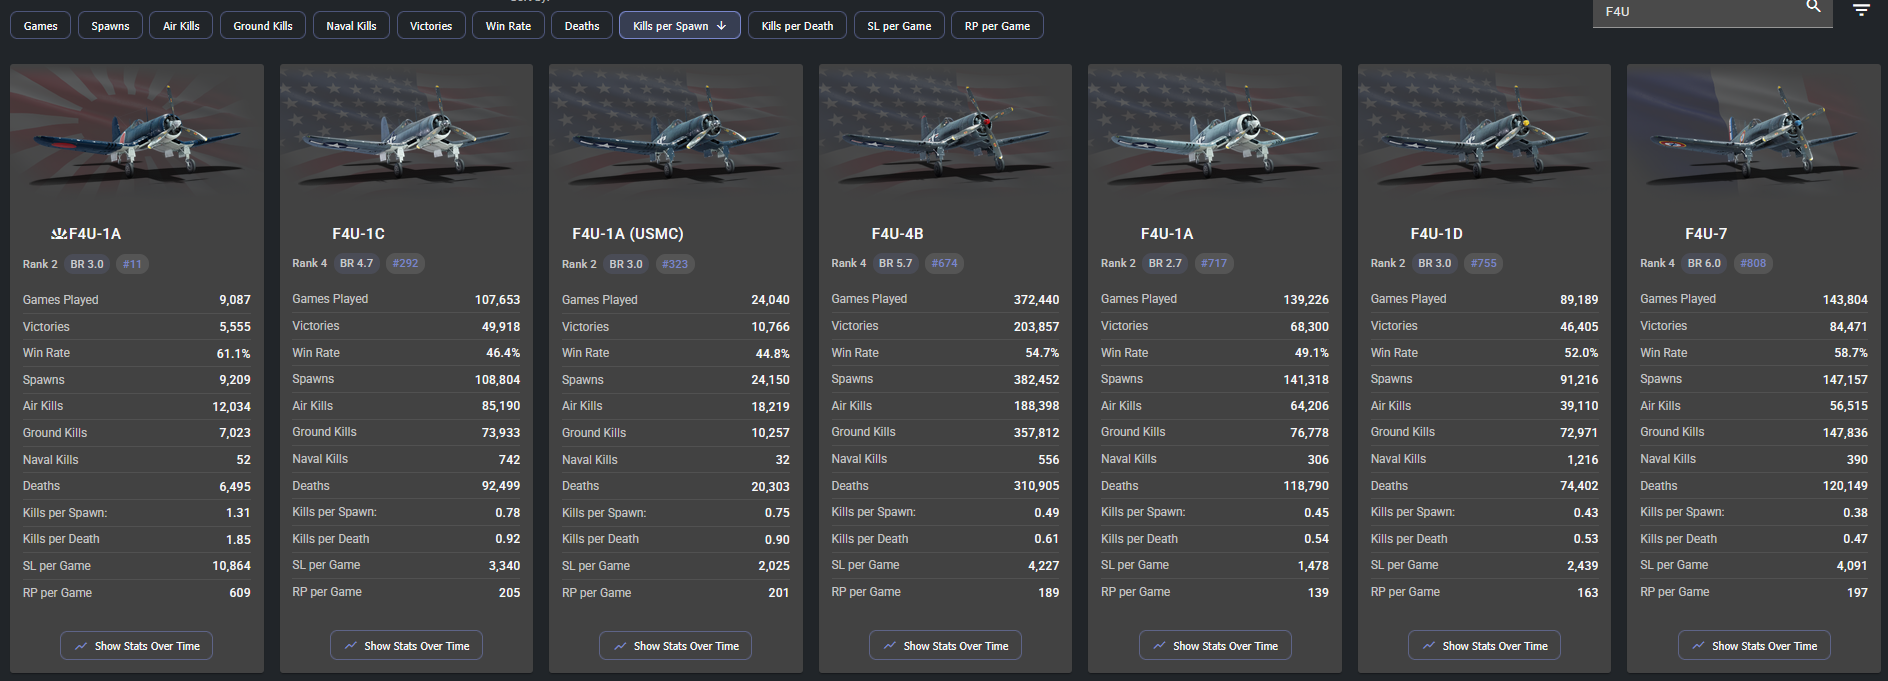Screen dimensions: 1888x681
Task: Click Deaths value 92,499
Action: pos(501,485)
